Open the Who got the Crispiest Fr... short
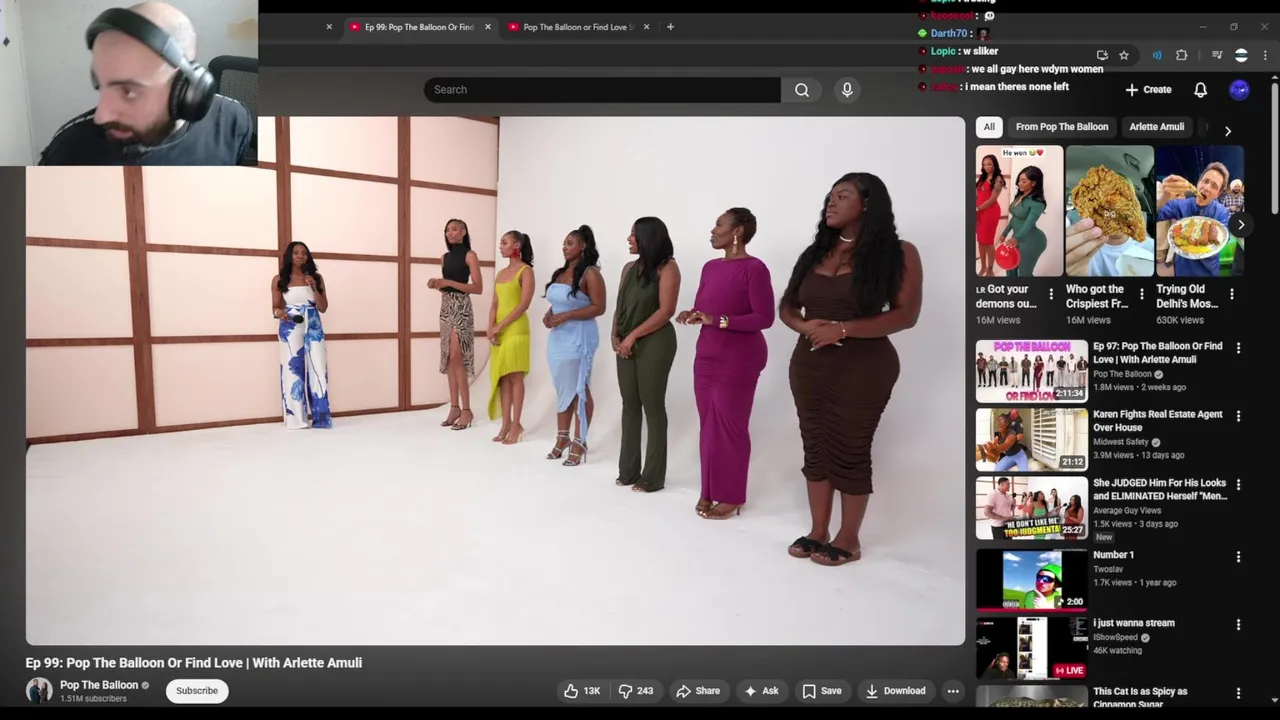This screenshot has width=1280, height=720. [x=1109, y=211]
